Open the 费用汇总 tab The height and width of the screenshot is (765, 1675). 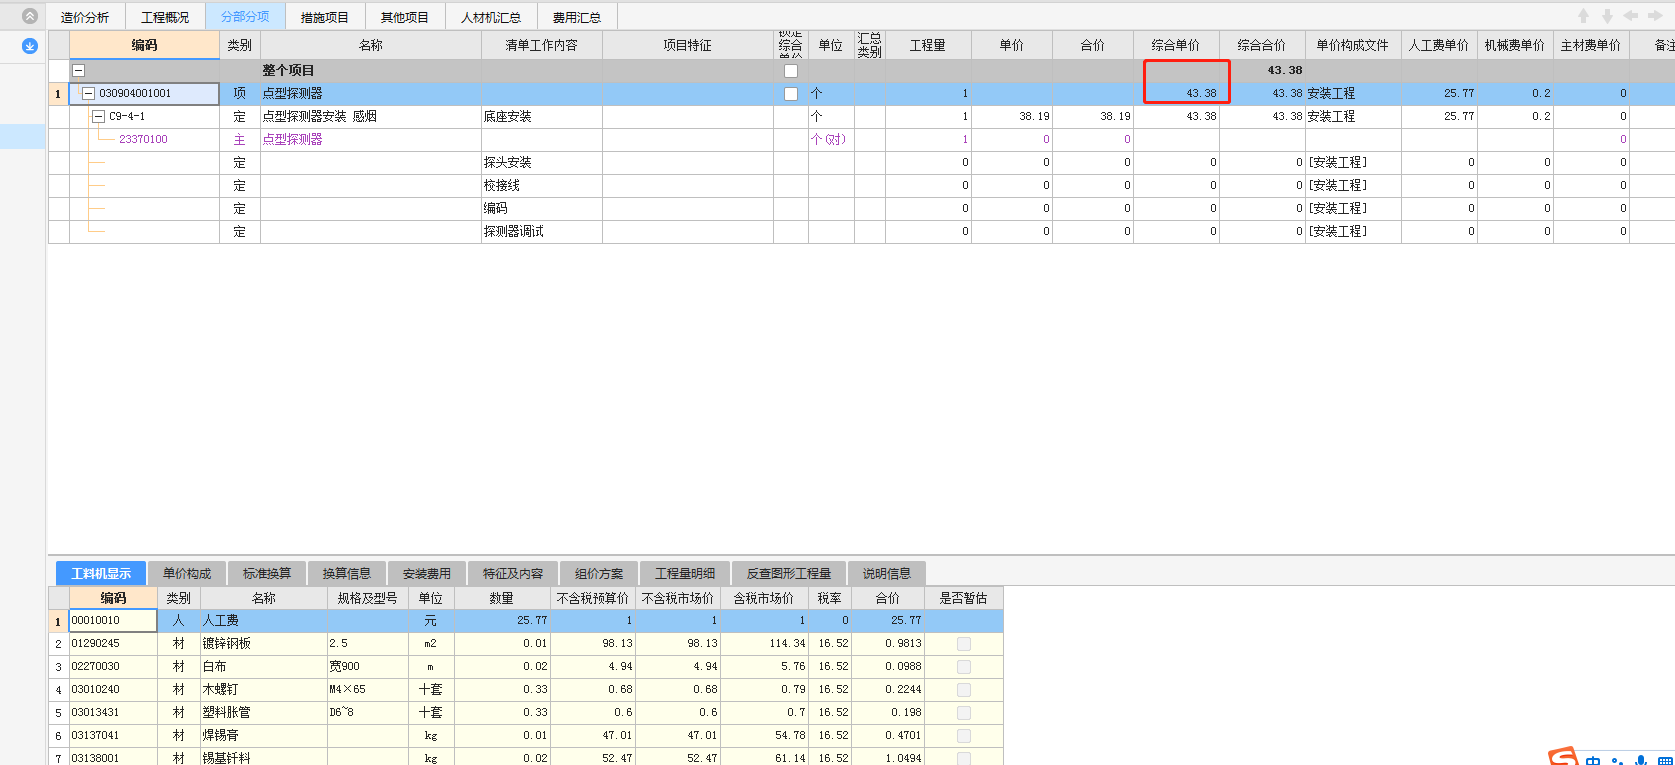(x=577, y=18)
